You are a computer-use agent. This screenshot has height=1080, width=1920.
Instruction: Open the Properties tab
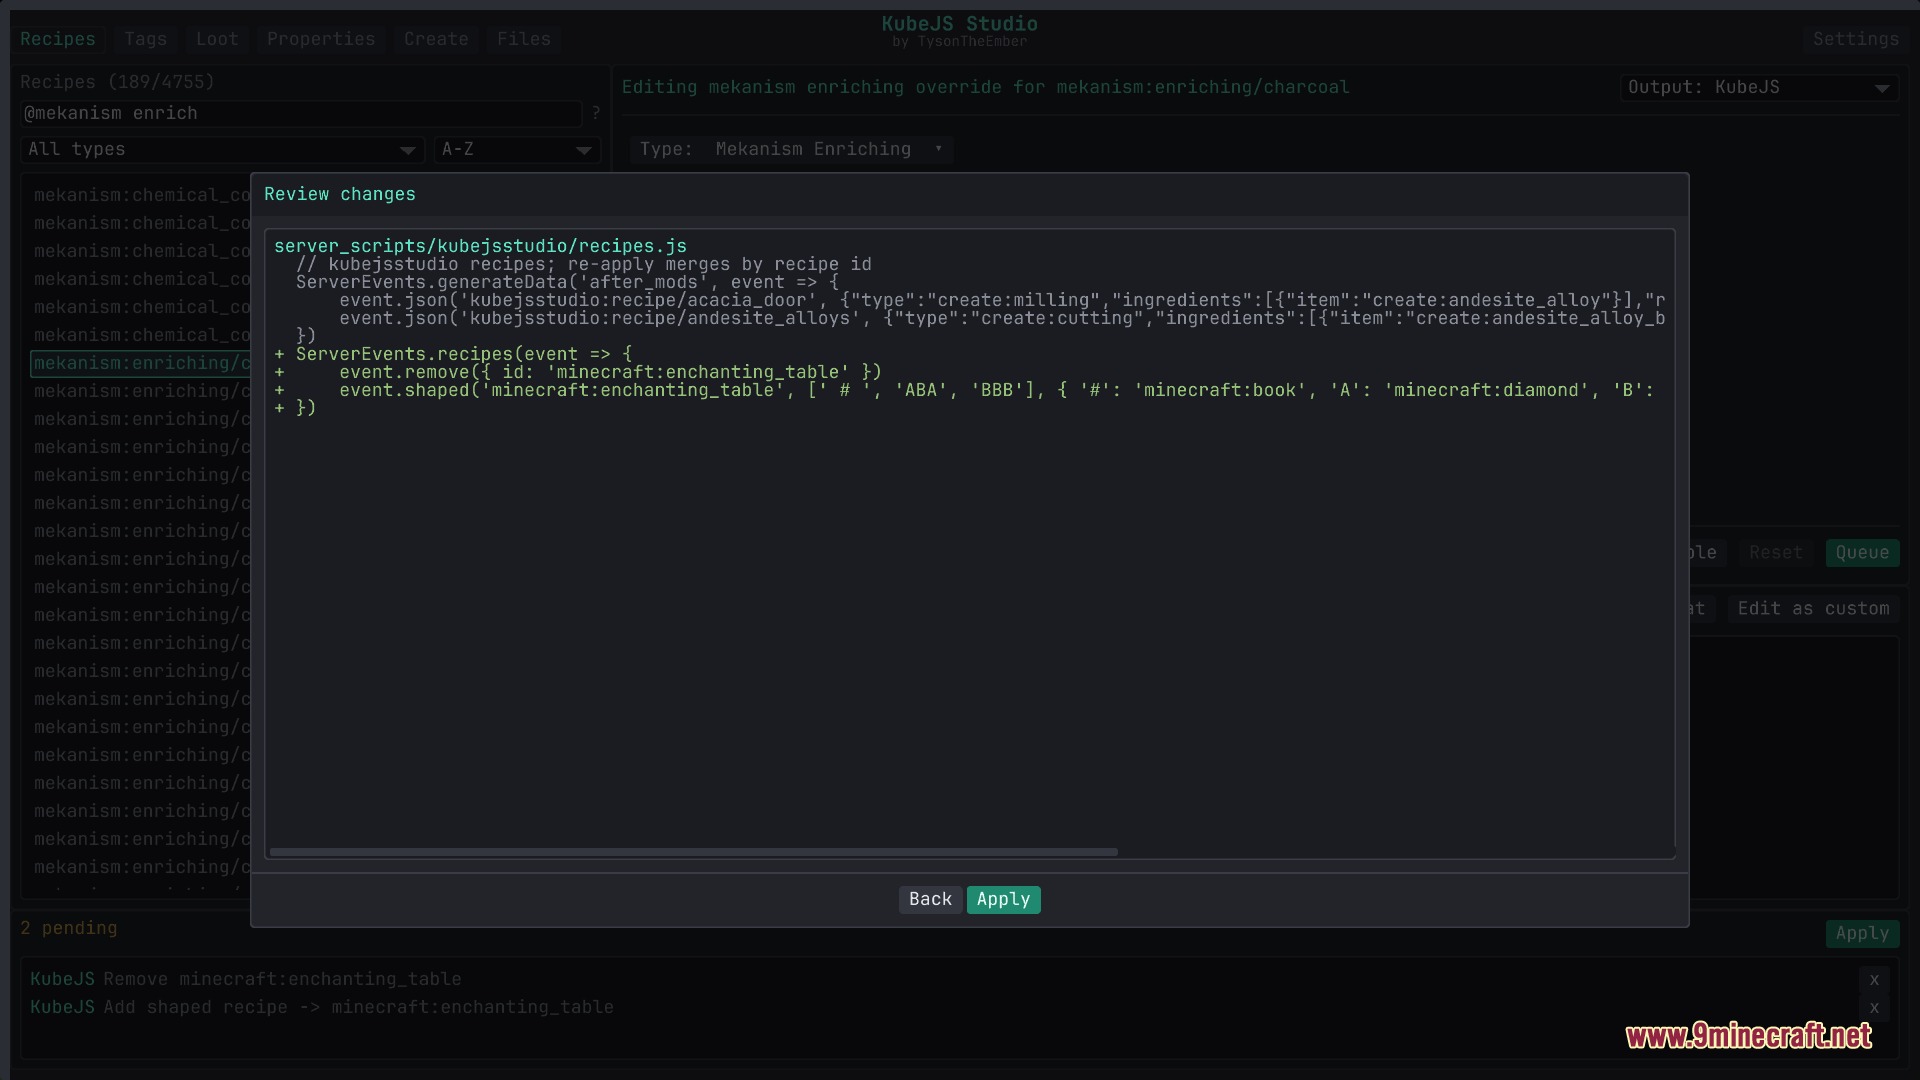click(x=321, y=39)
